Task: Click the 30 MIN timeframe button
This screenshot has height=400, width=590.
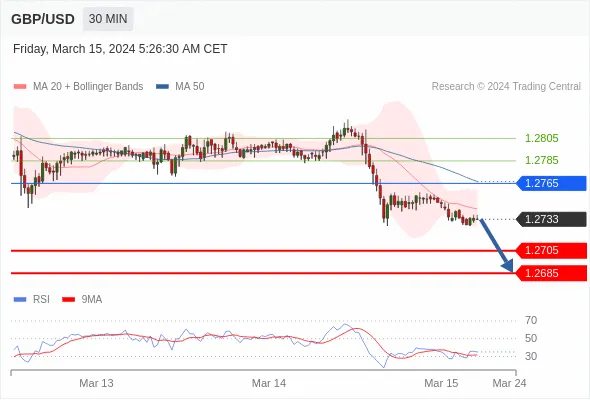Action: [x=108, y=19]
